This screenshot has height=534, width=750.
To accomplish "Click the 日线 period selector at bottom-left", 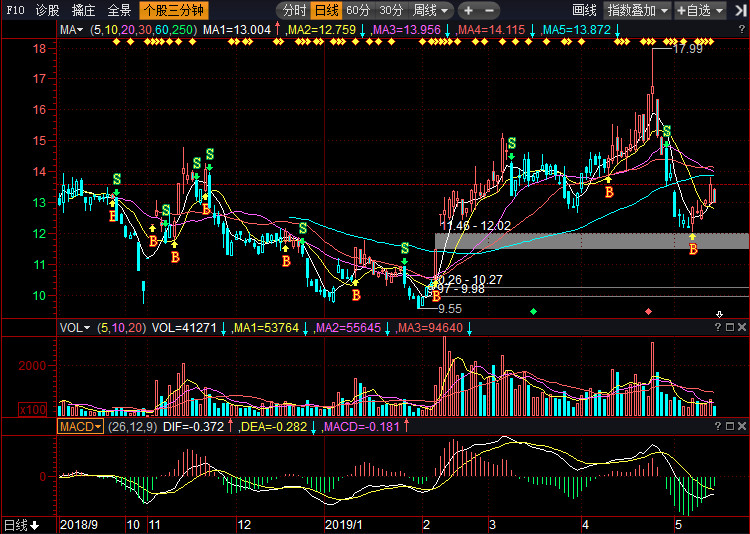I will (21, 524).
